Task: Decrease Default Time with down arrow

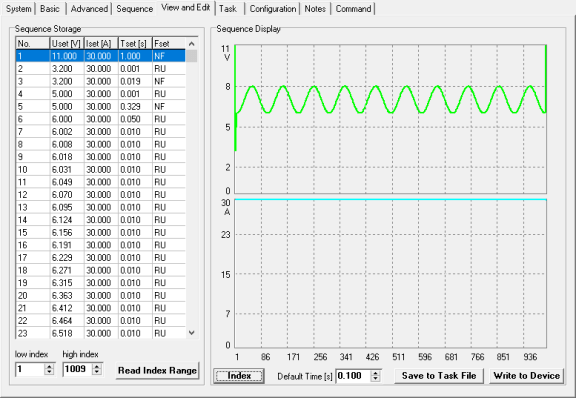Action: click(375, 379)
